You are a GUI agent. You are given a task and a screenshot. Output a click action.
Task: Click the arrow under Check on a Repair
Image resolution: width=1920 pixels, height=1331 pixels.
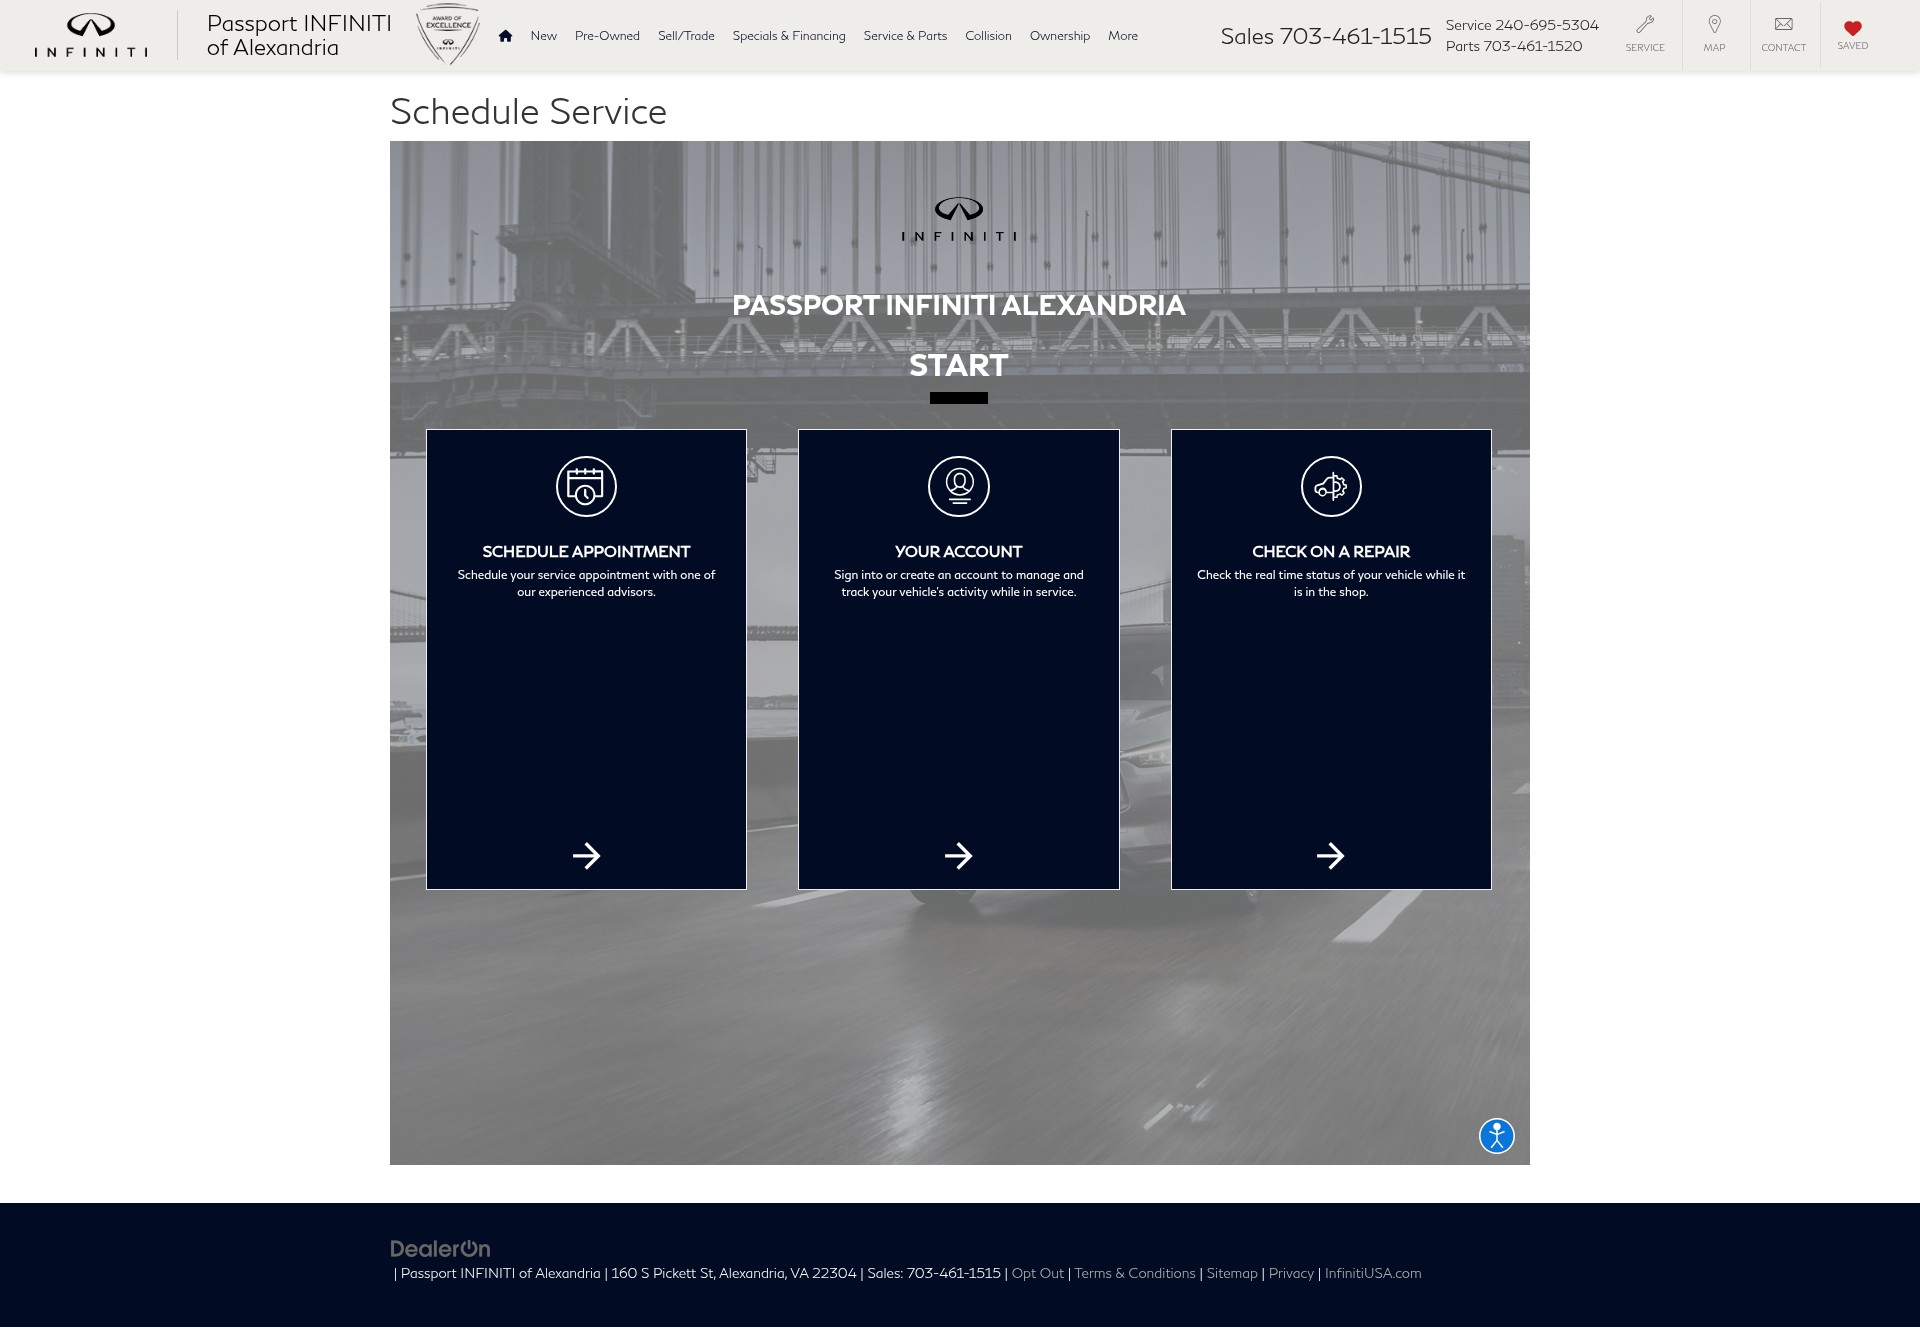tap(1331, 856)
